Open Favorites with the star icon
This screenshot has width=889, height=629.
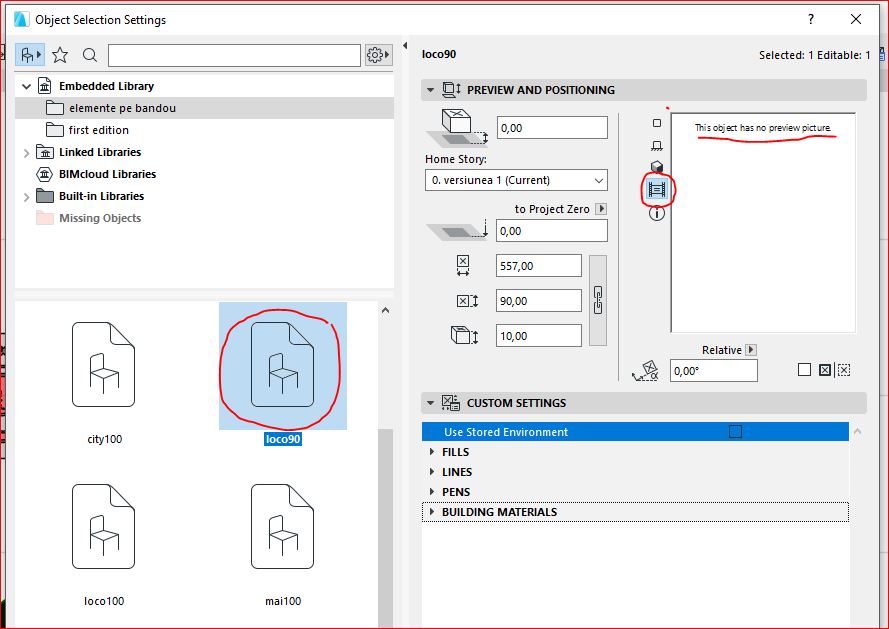[60, 55]
